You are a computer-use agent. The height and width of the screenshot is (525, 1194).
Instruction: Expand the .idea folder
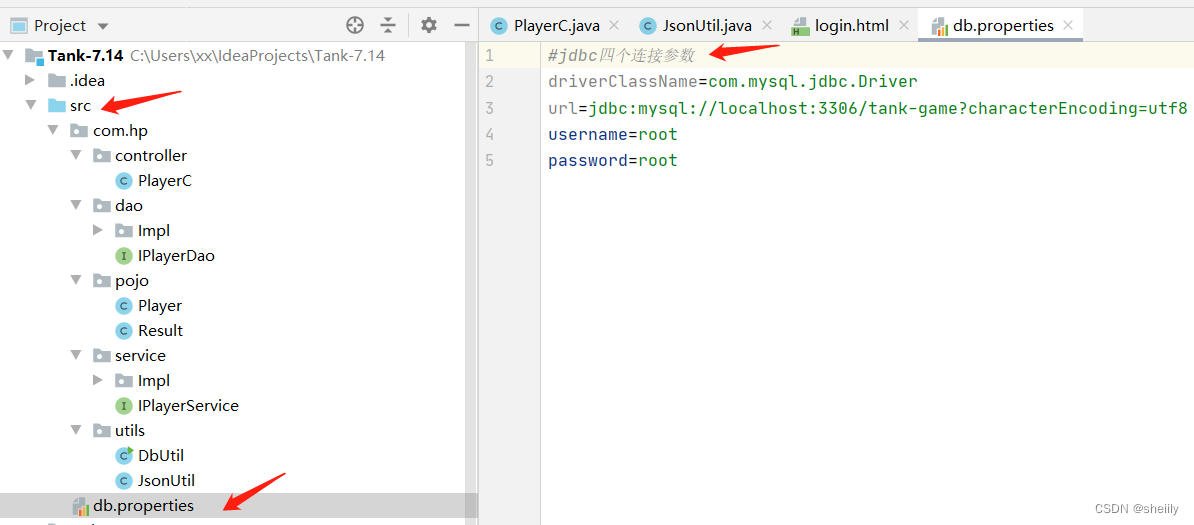click(30, 80)
